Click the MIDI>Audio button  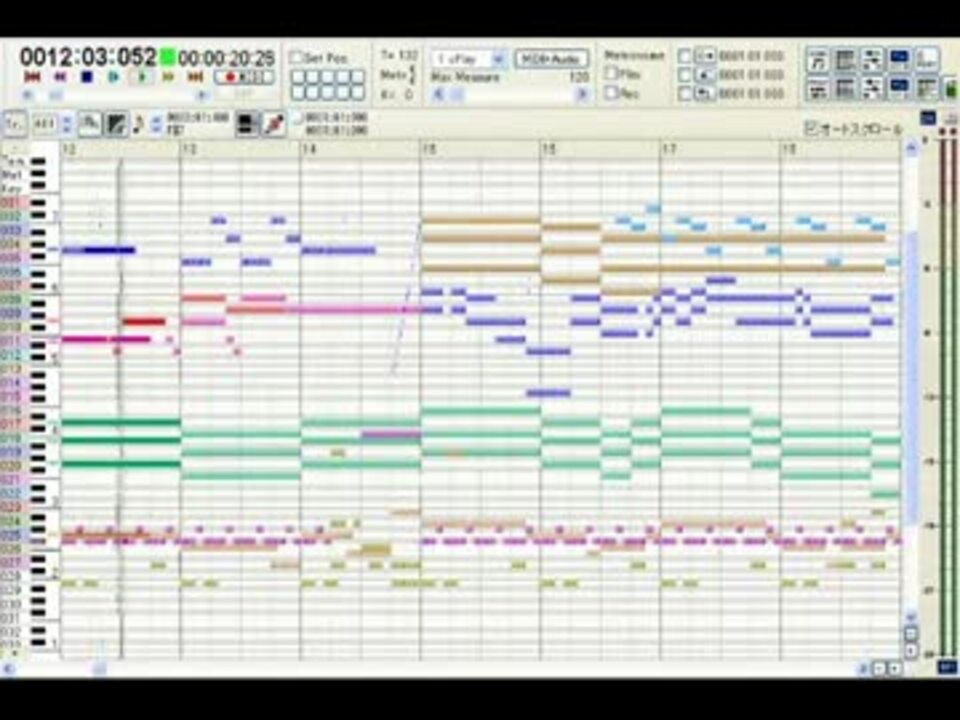pos(552,59)
